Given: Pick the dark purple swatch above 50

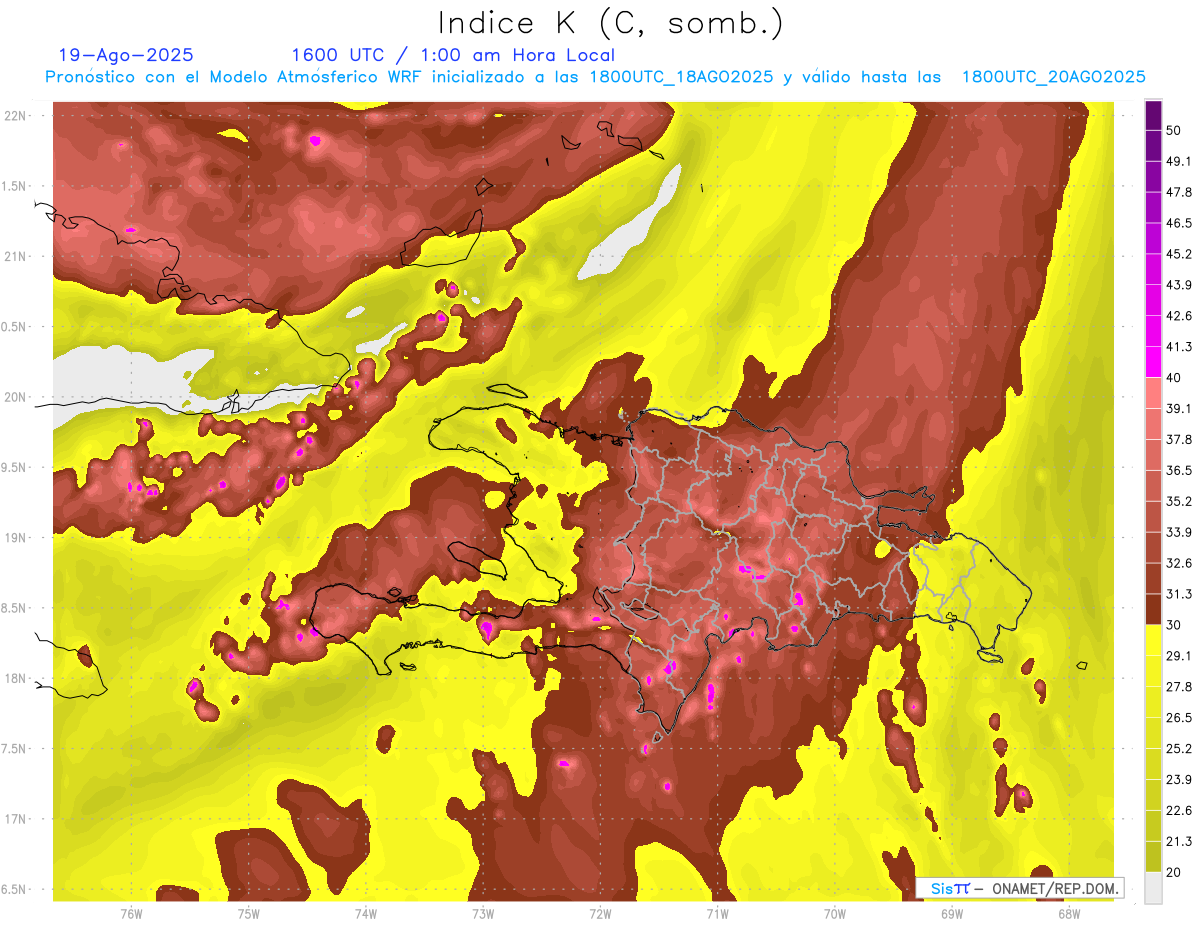Looking at the screenshot, I should click(1153, 116).
